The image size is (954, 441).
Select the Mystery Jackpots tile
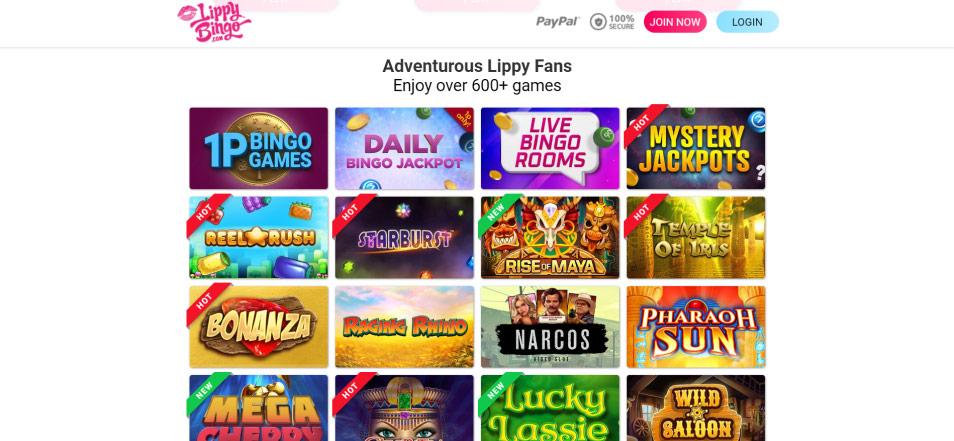[696, 148]
